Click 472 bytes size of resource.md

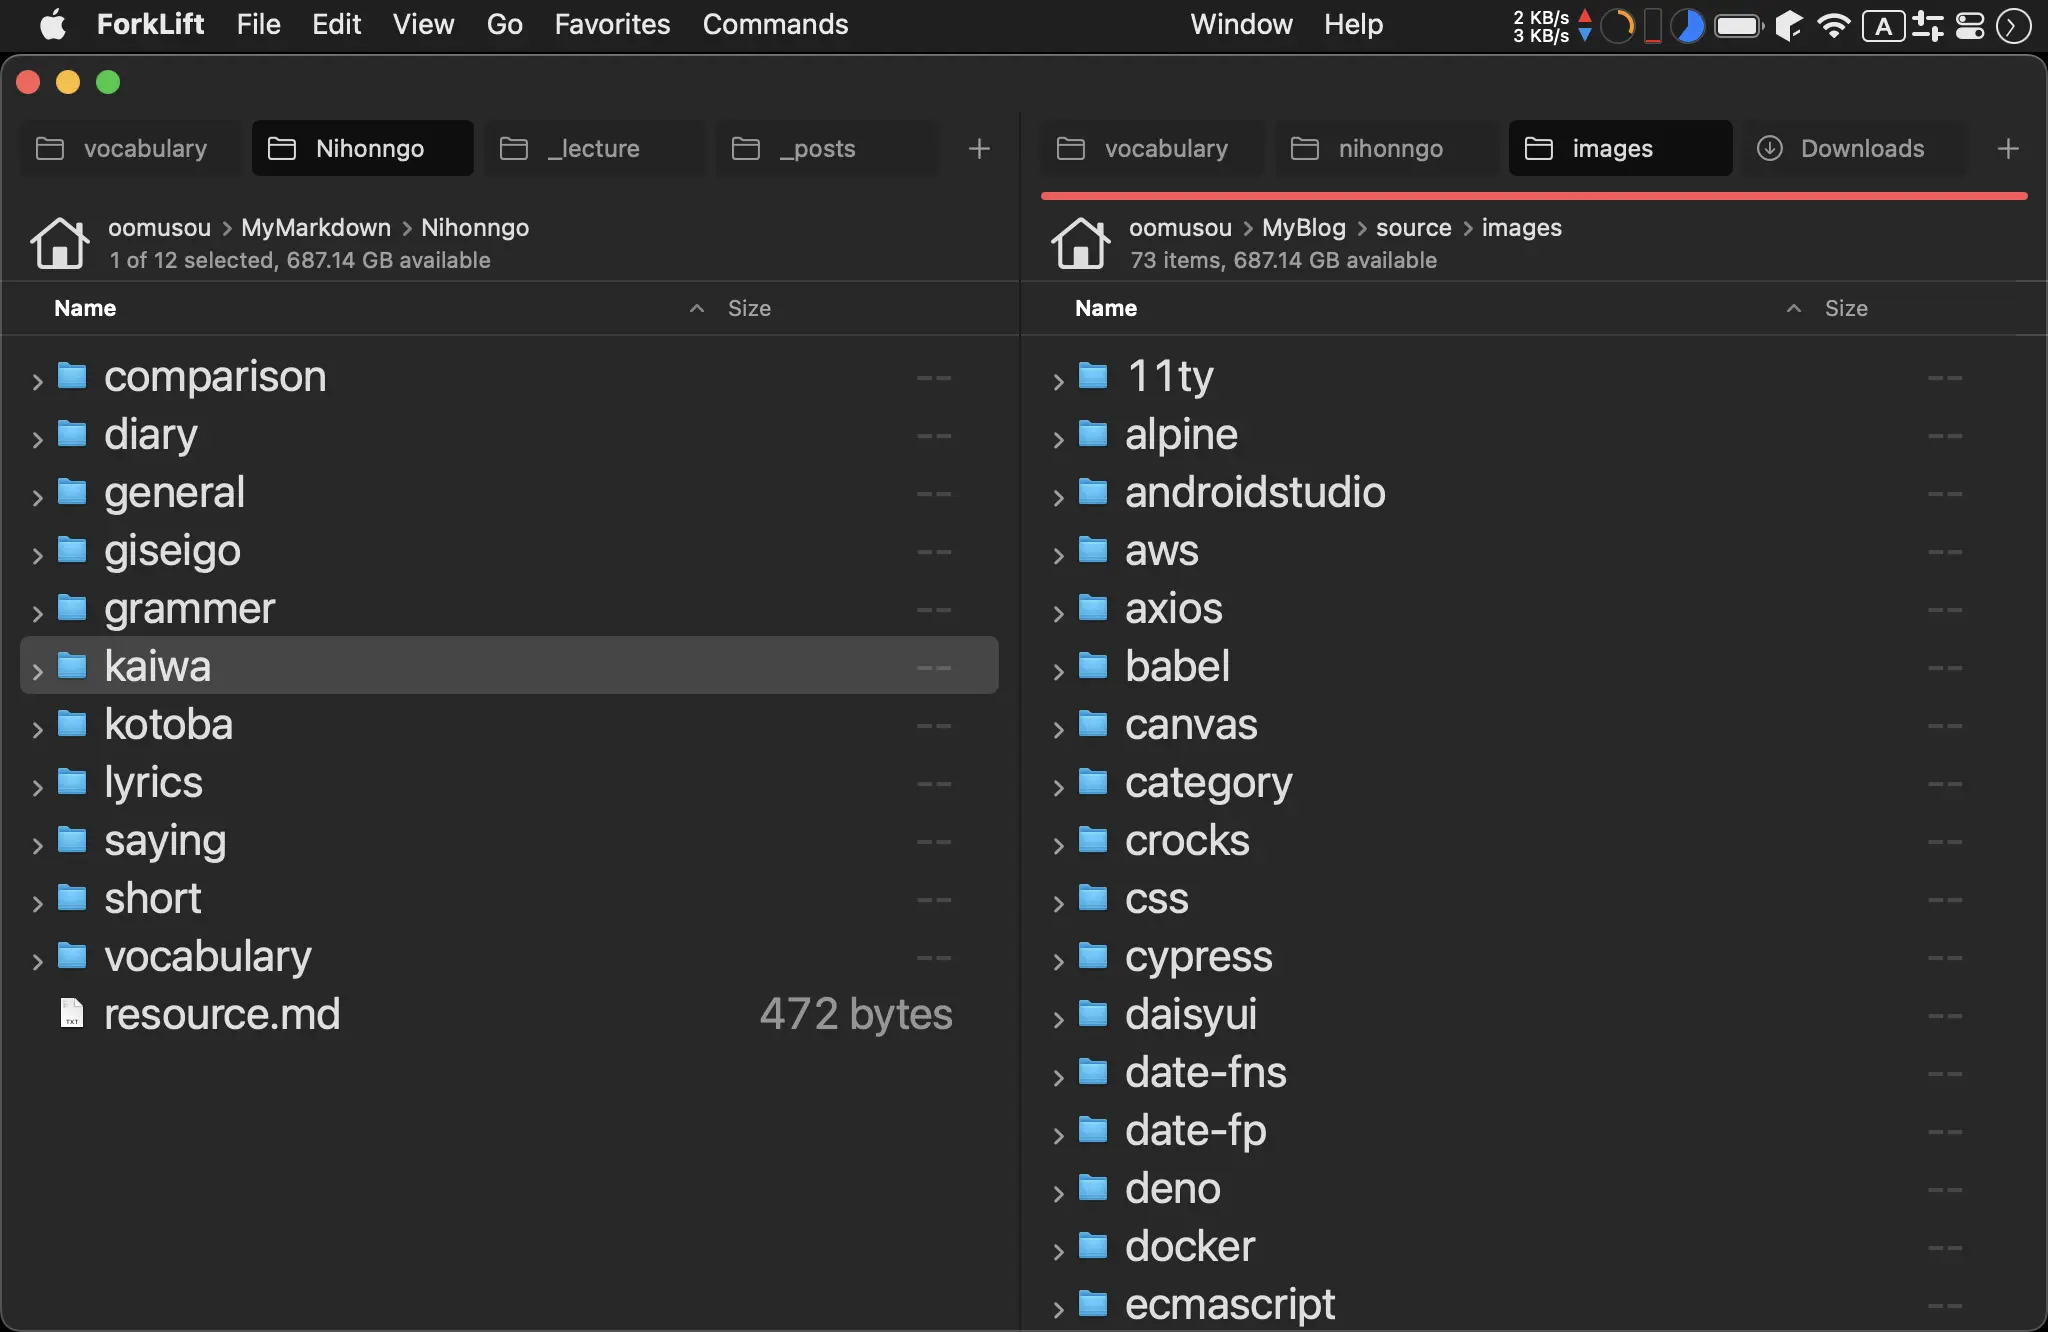click(856, 1013)
